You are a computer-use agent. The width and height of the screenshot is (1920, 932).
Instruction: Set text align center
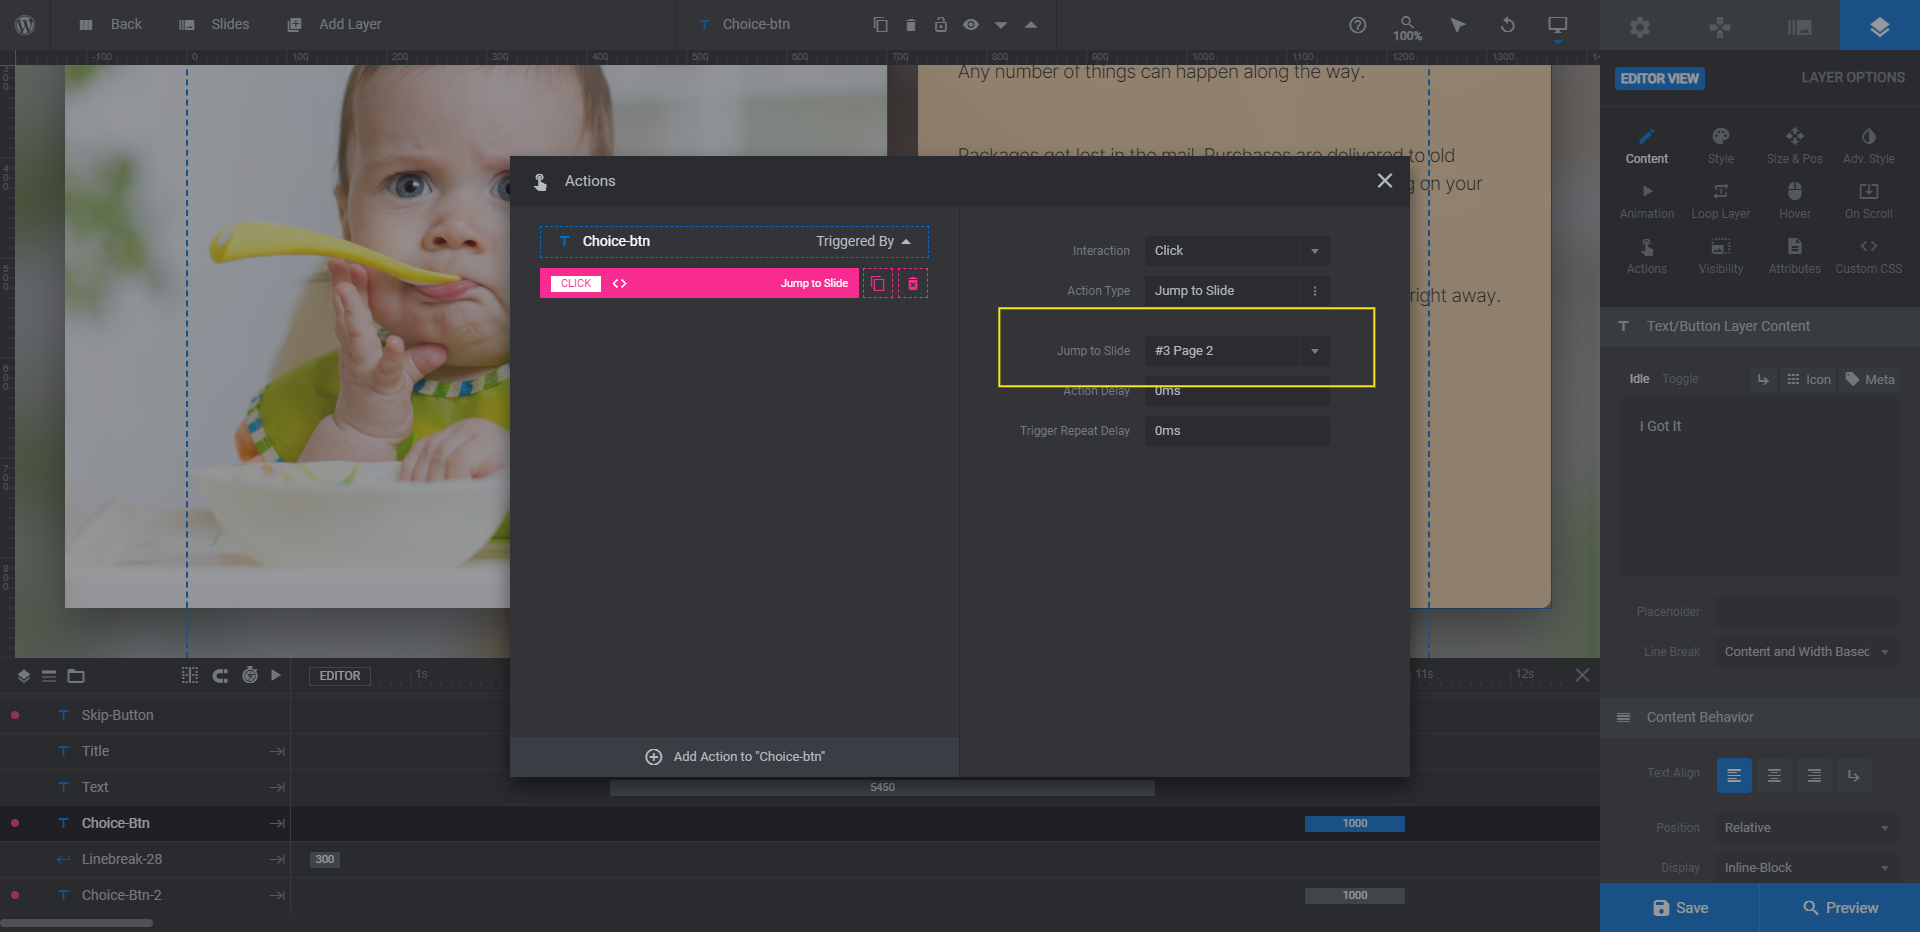coord(1774,776)
